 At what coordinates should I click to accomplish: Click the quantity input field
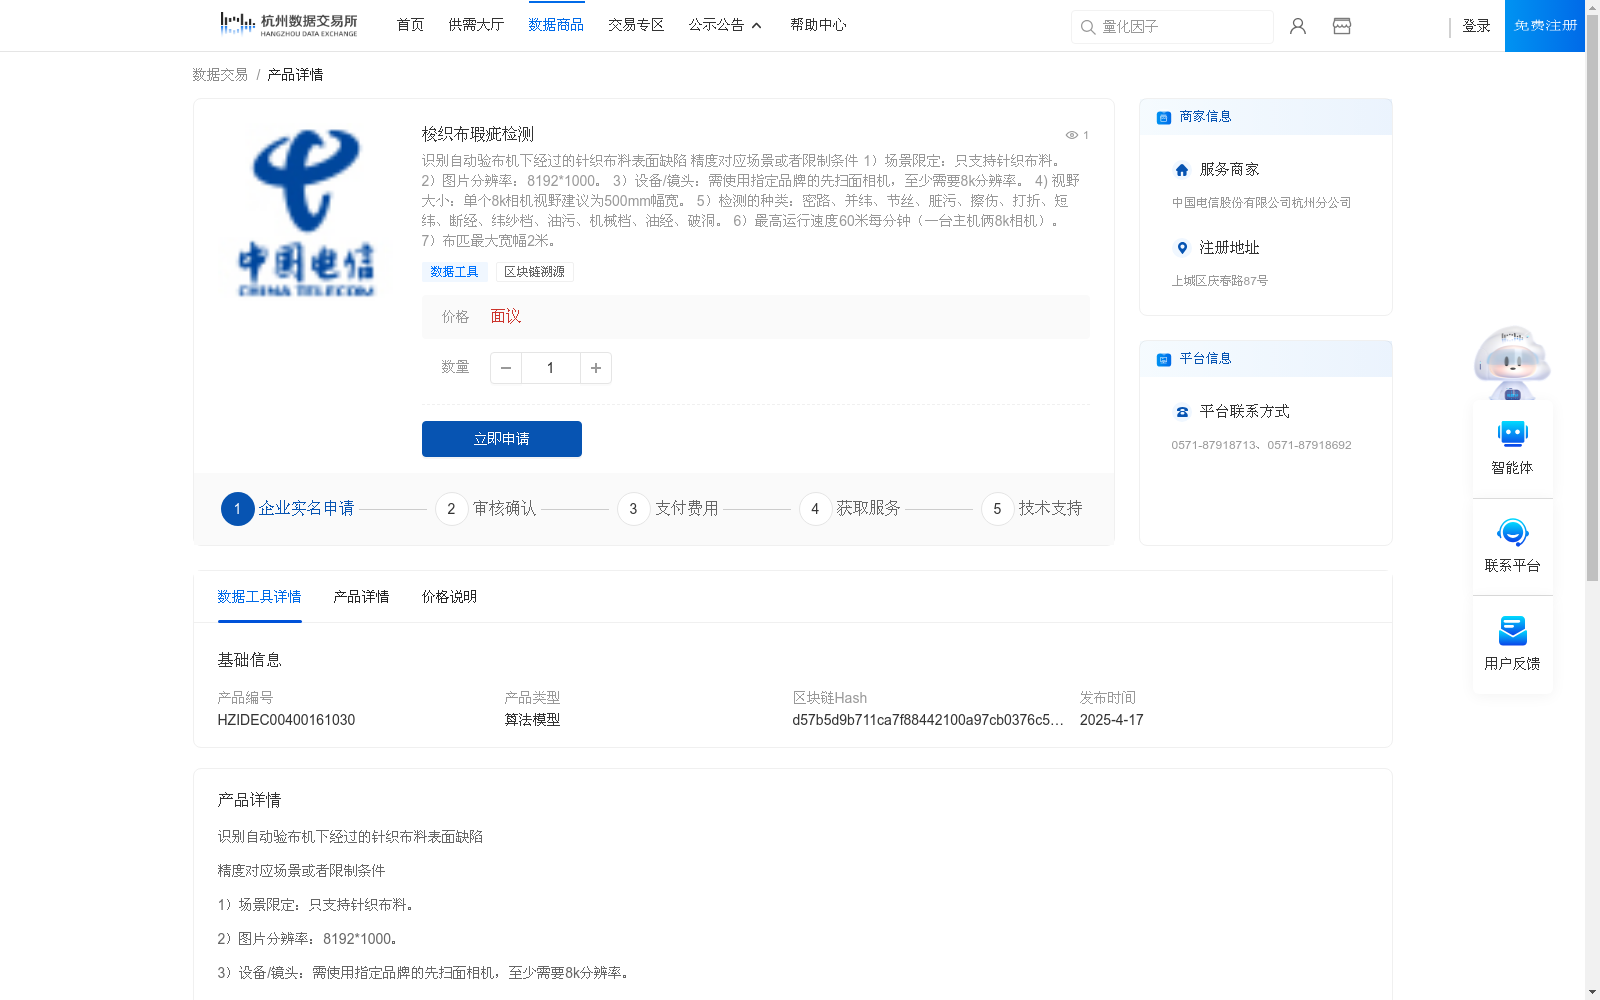[551, 368]
